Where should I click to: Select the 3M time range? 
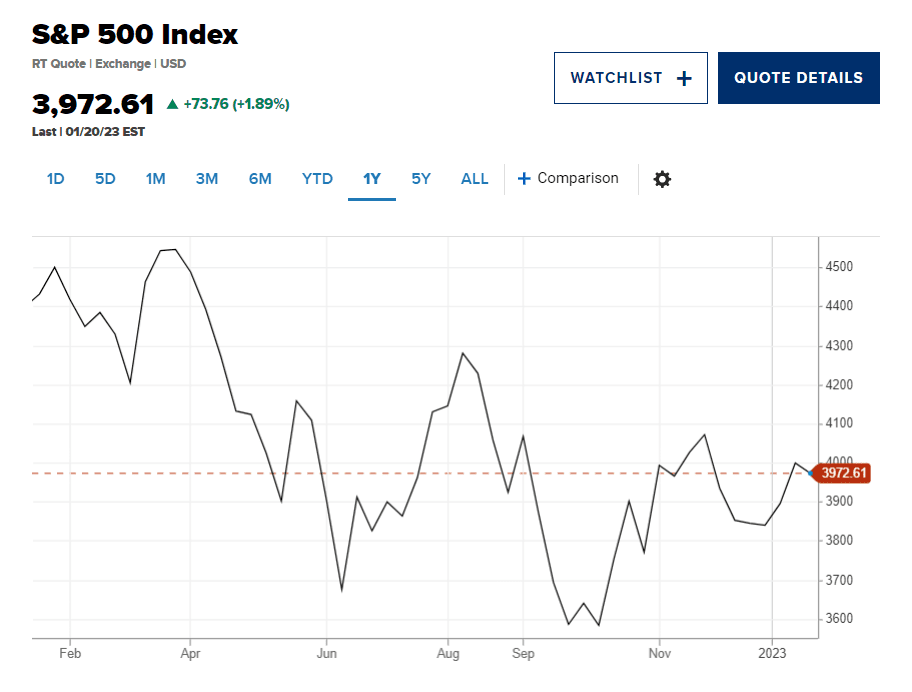click(x=206, y=179)
